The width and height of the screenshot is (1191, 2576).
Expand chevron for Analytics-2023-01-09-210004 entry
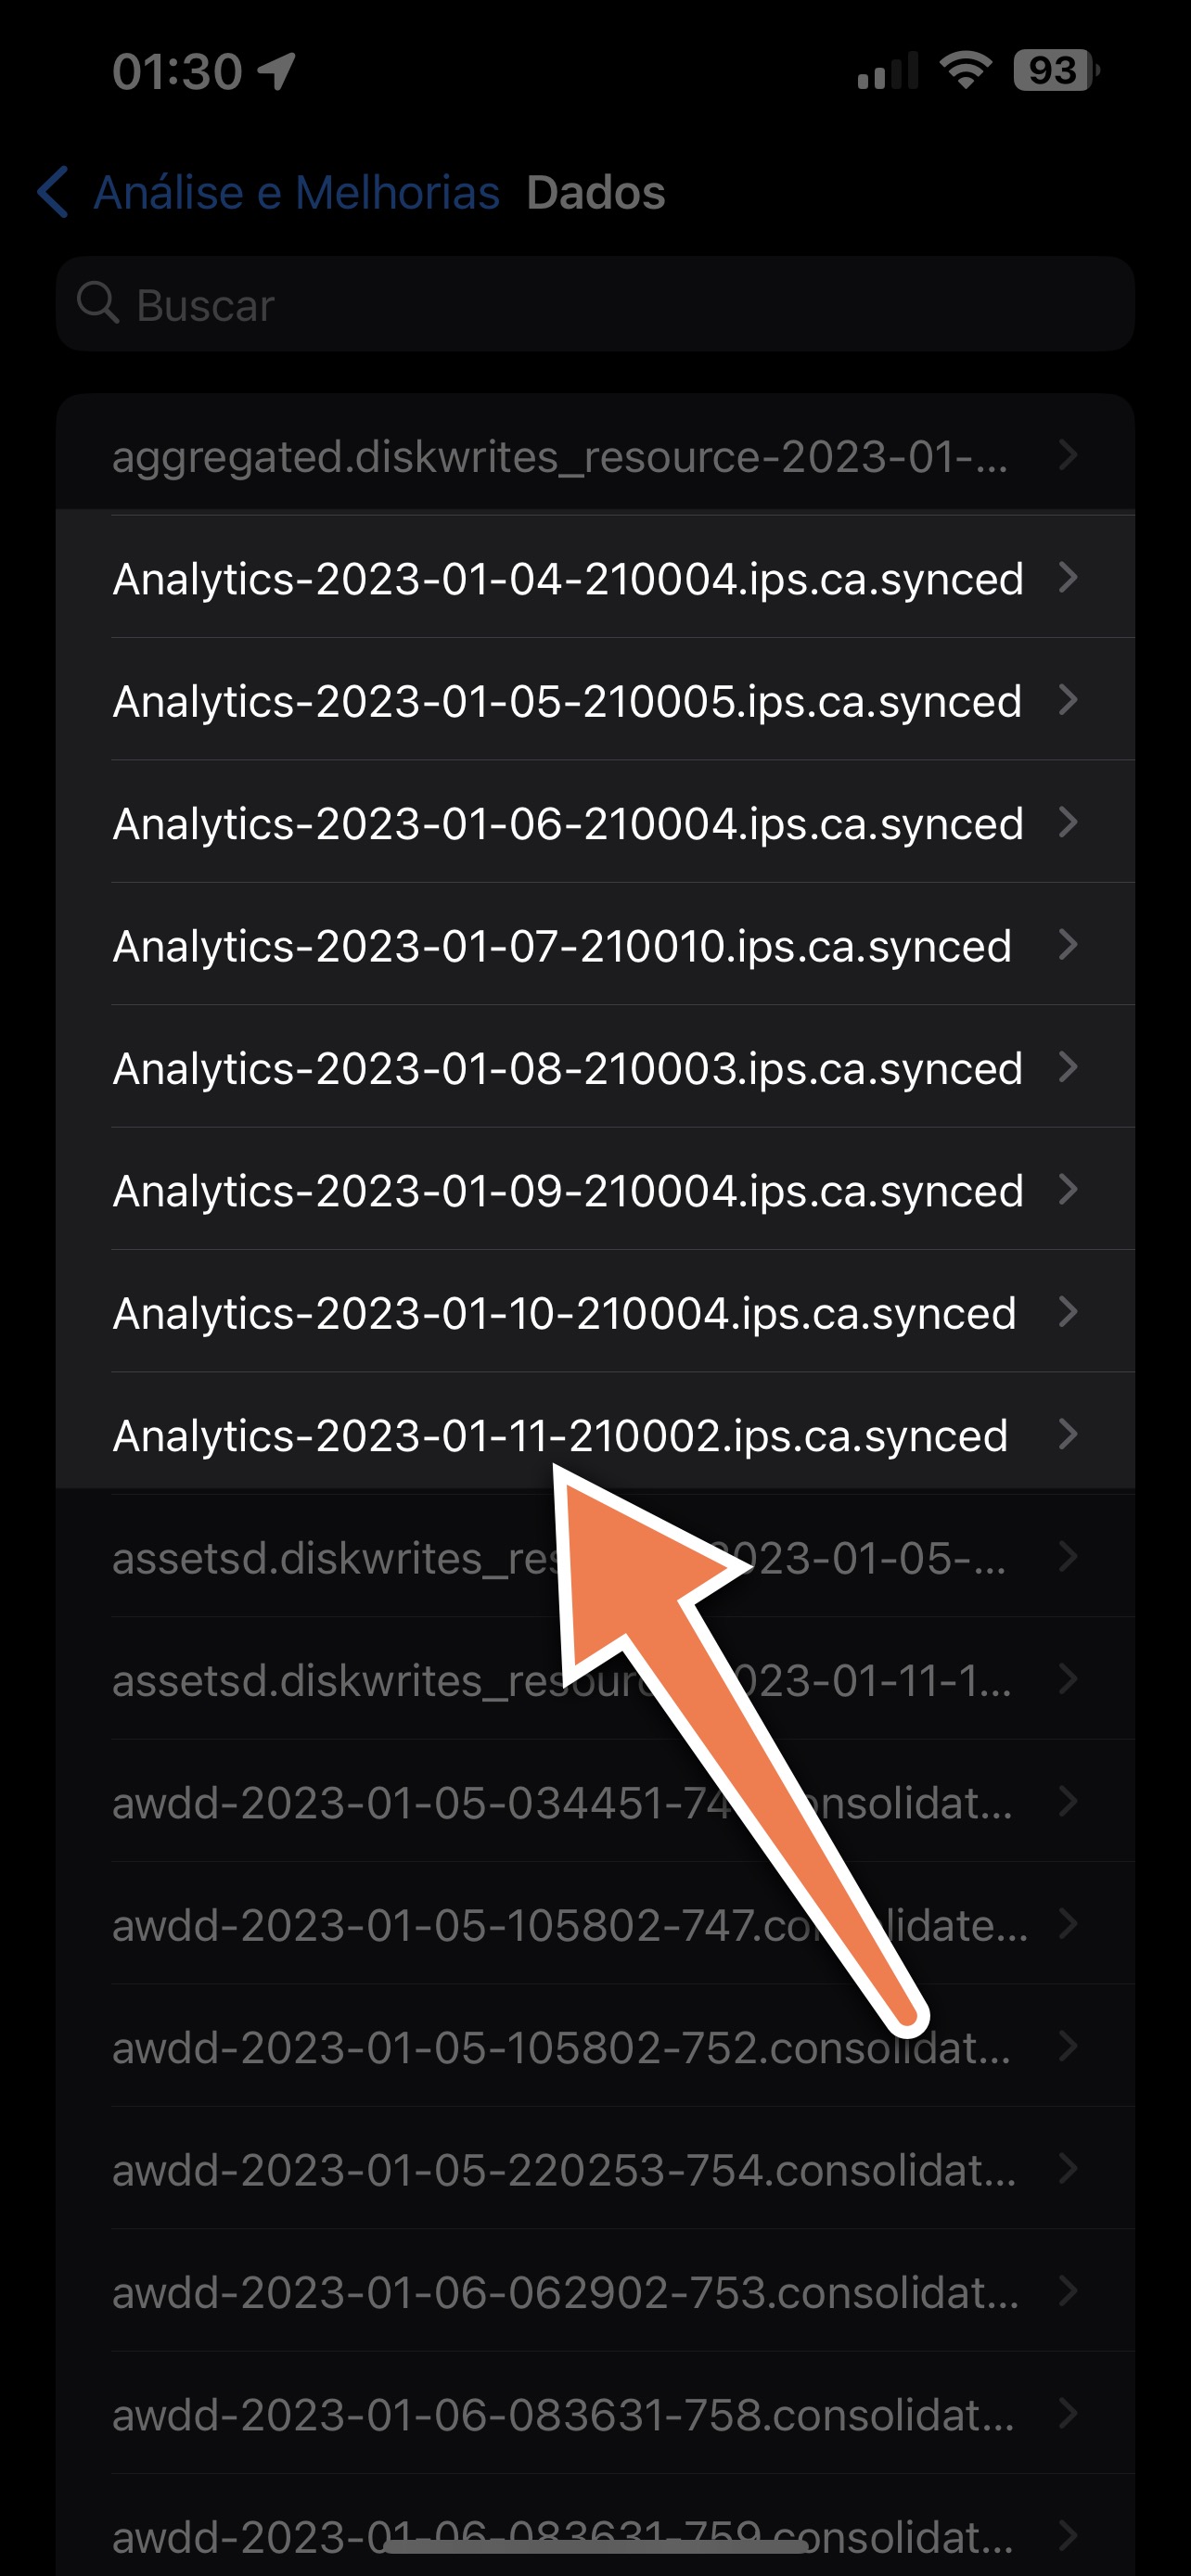(x=1068, y=1190)
